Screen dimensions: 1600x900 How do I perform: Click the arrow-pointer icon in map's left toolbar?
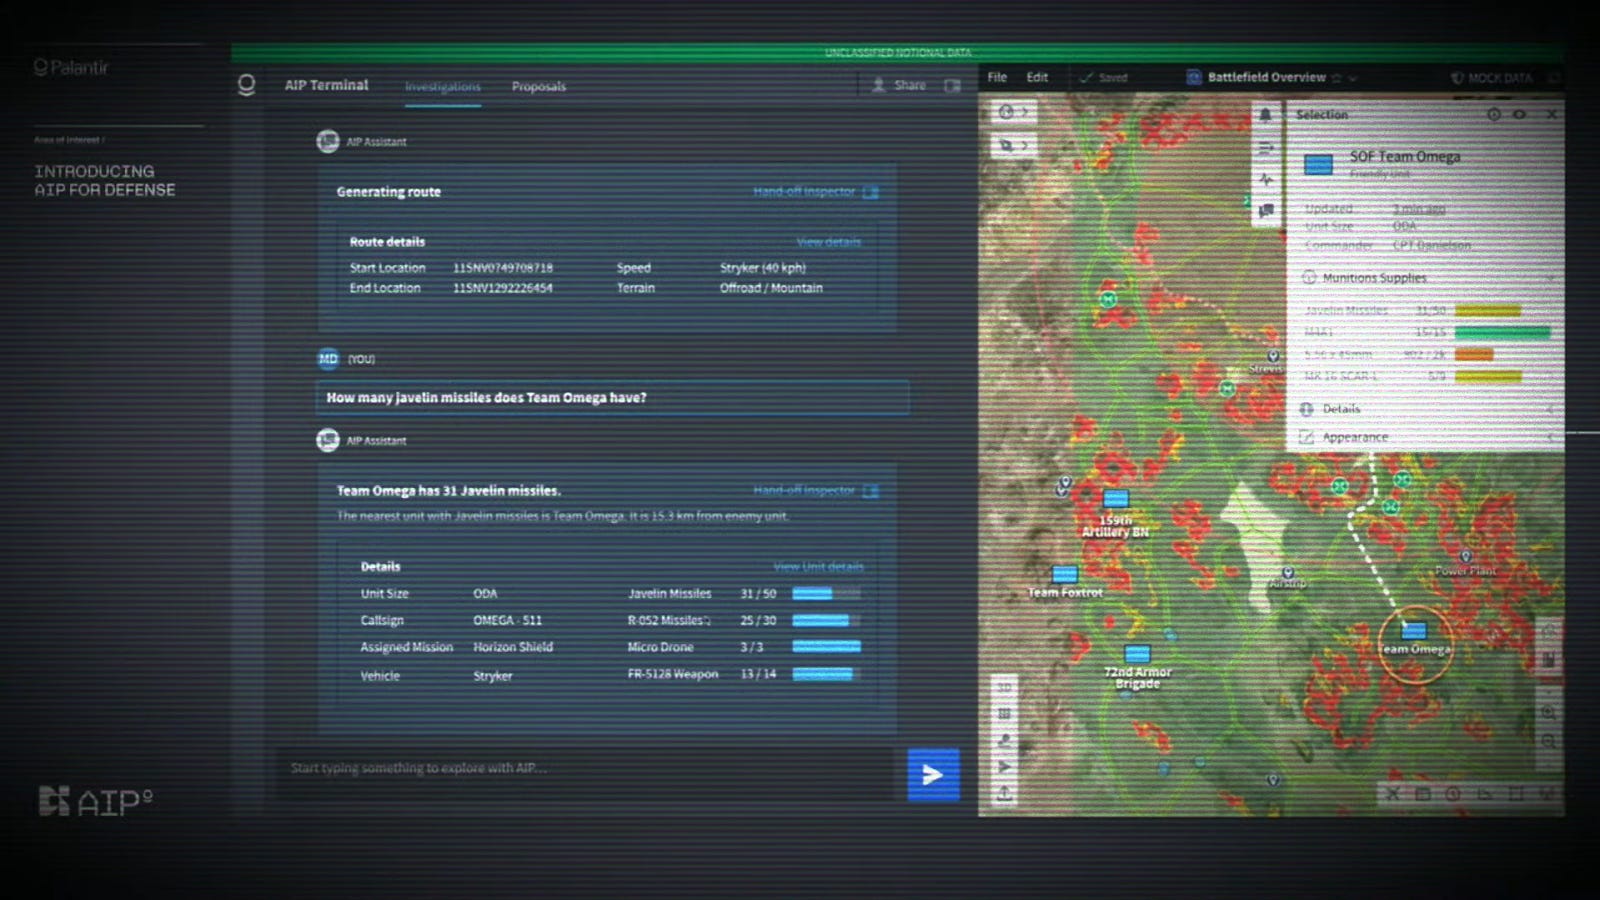tap(1004, 767)
